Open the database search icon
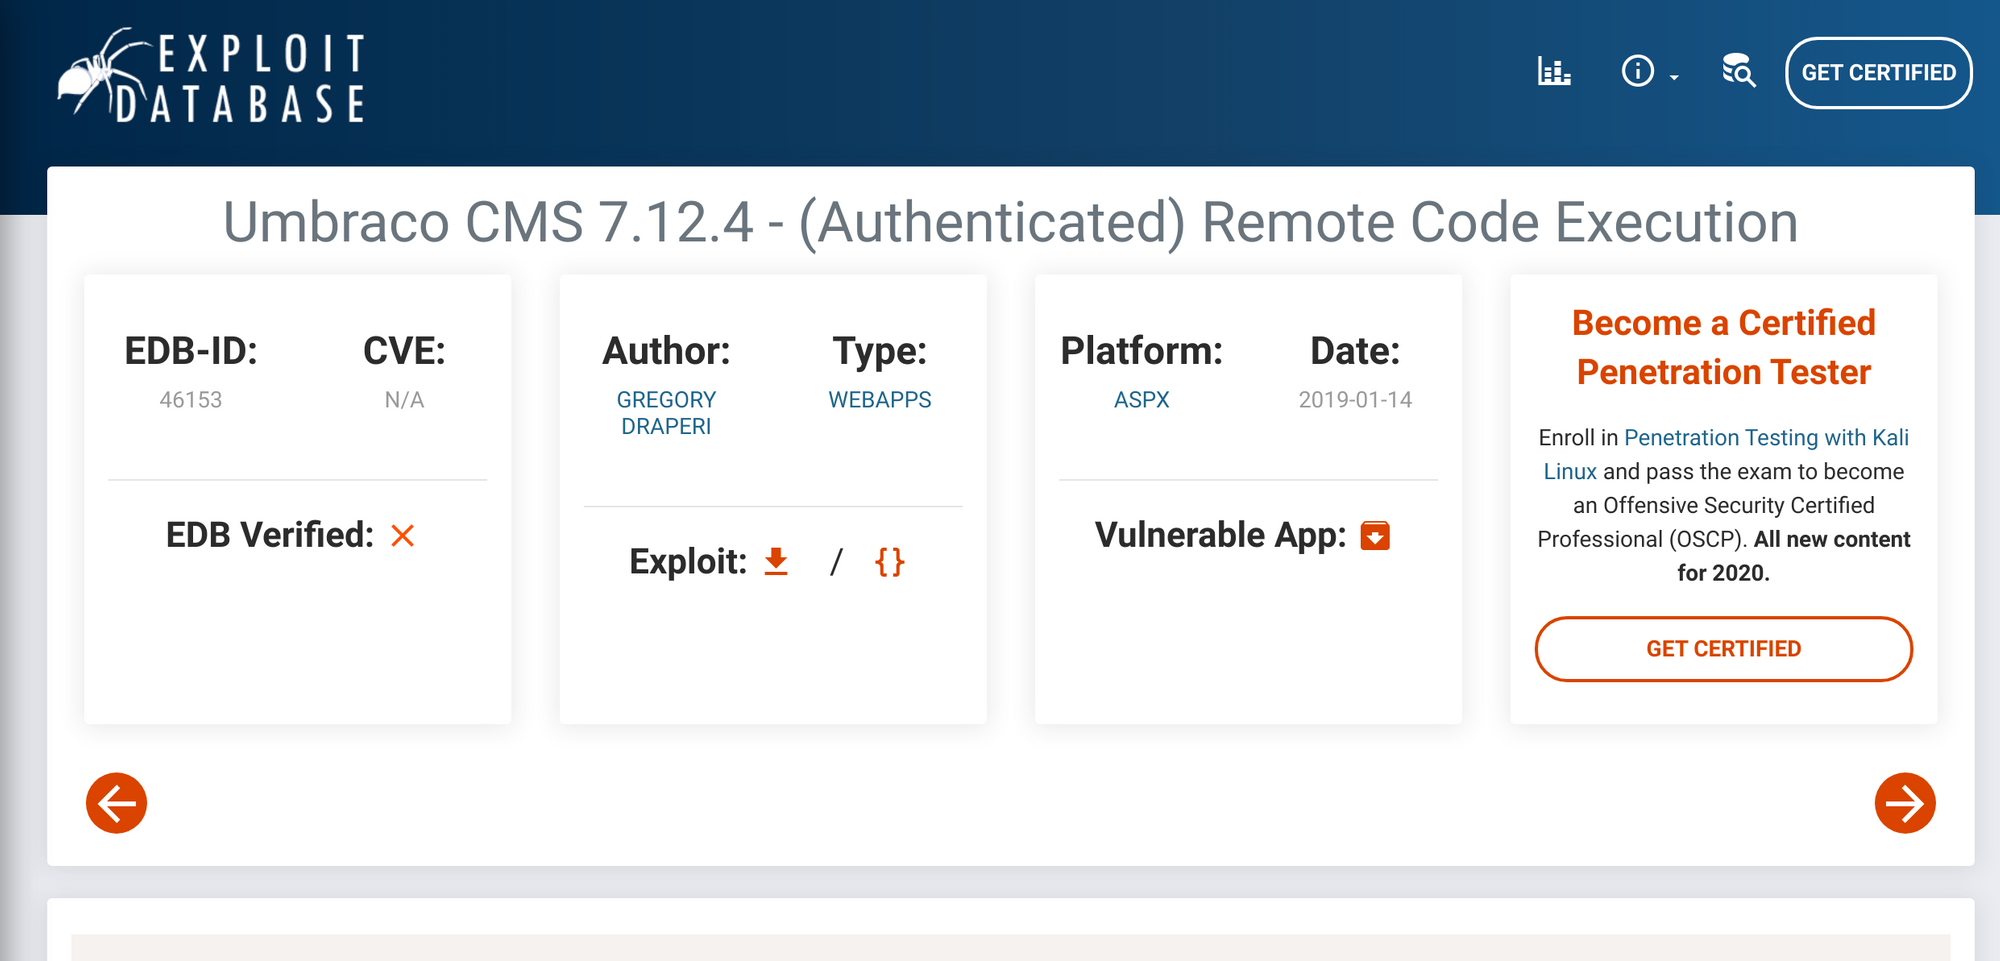This screenshot has height=961, width=2000. (x=1738, y=72)
